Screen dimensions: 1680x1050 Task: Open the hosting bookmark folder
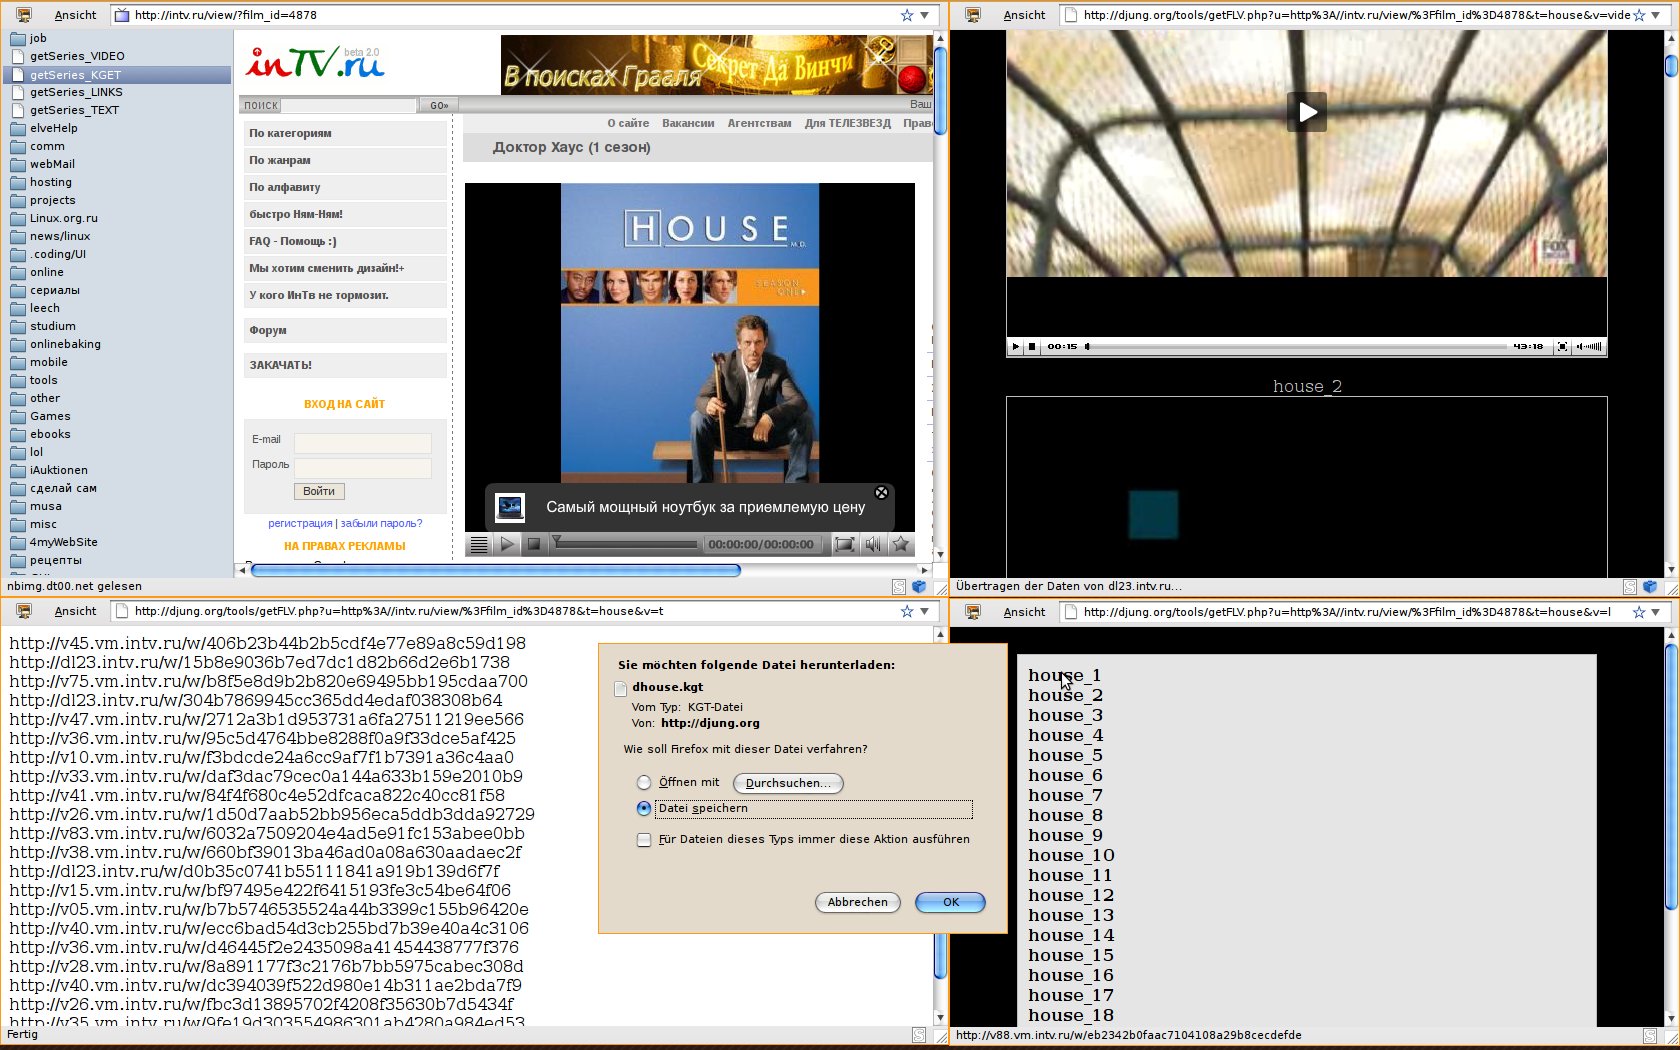(x=50, y=182)
